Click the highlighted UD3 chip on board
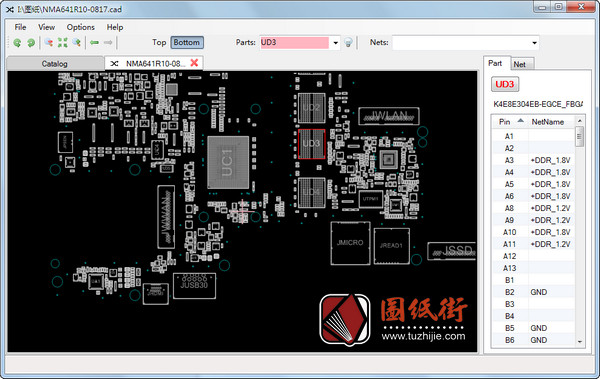Viewport: 600px width, 379px height. click(x=311, y=144)
